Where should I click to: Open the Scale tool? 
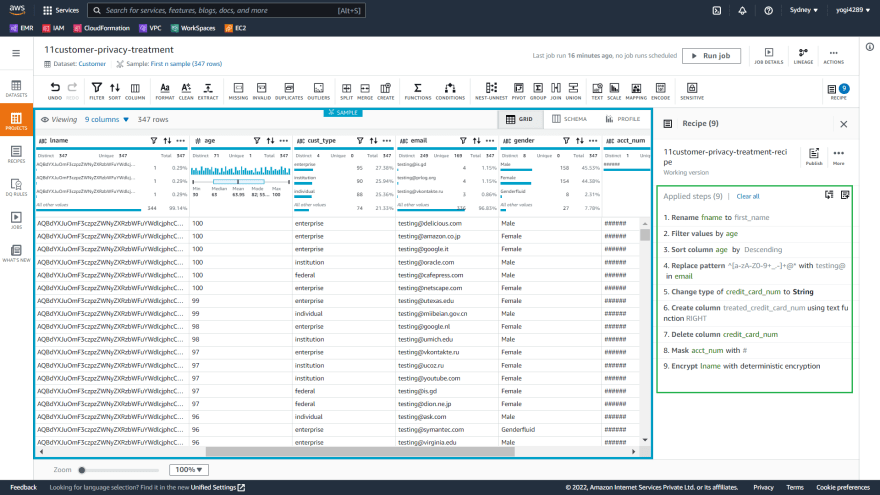tap(615, 91)
